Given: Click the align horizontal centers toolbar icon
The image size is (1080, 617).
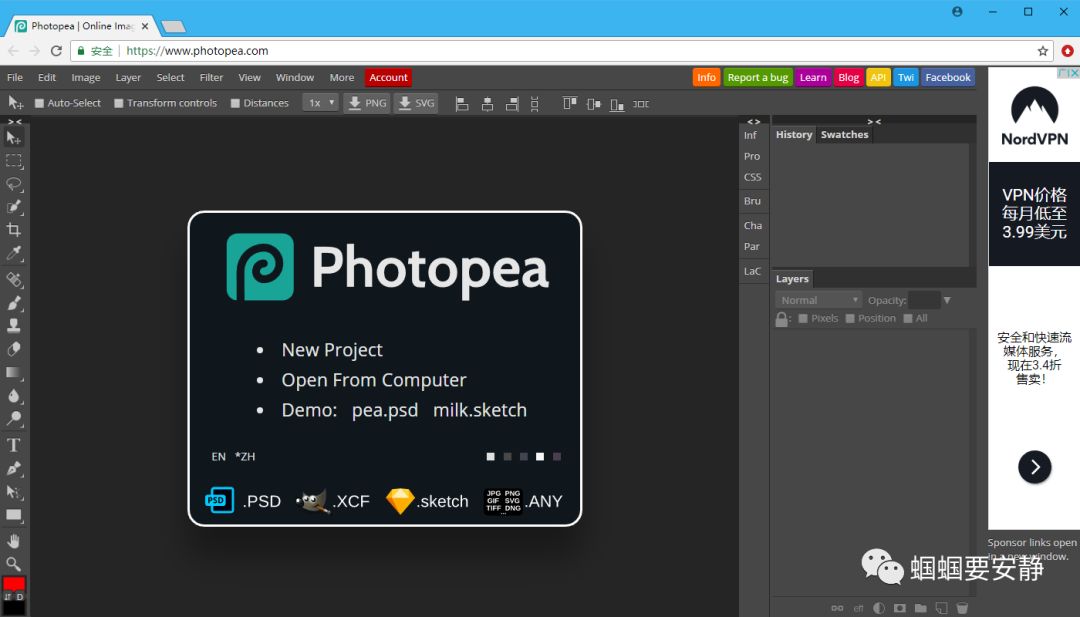Looking at the screenshot, I should 487,103.
